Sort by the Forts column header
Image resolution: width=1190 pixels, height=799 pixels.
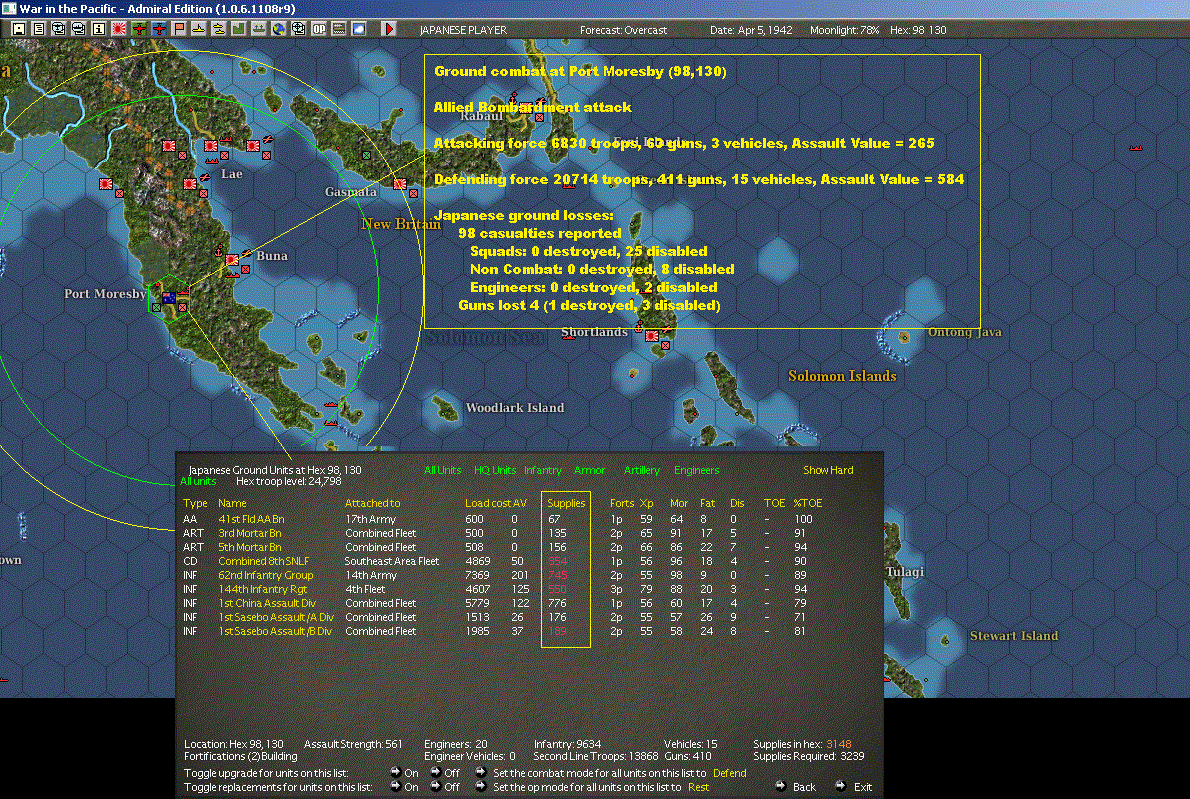(622, 503)
